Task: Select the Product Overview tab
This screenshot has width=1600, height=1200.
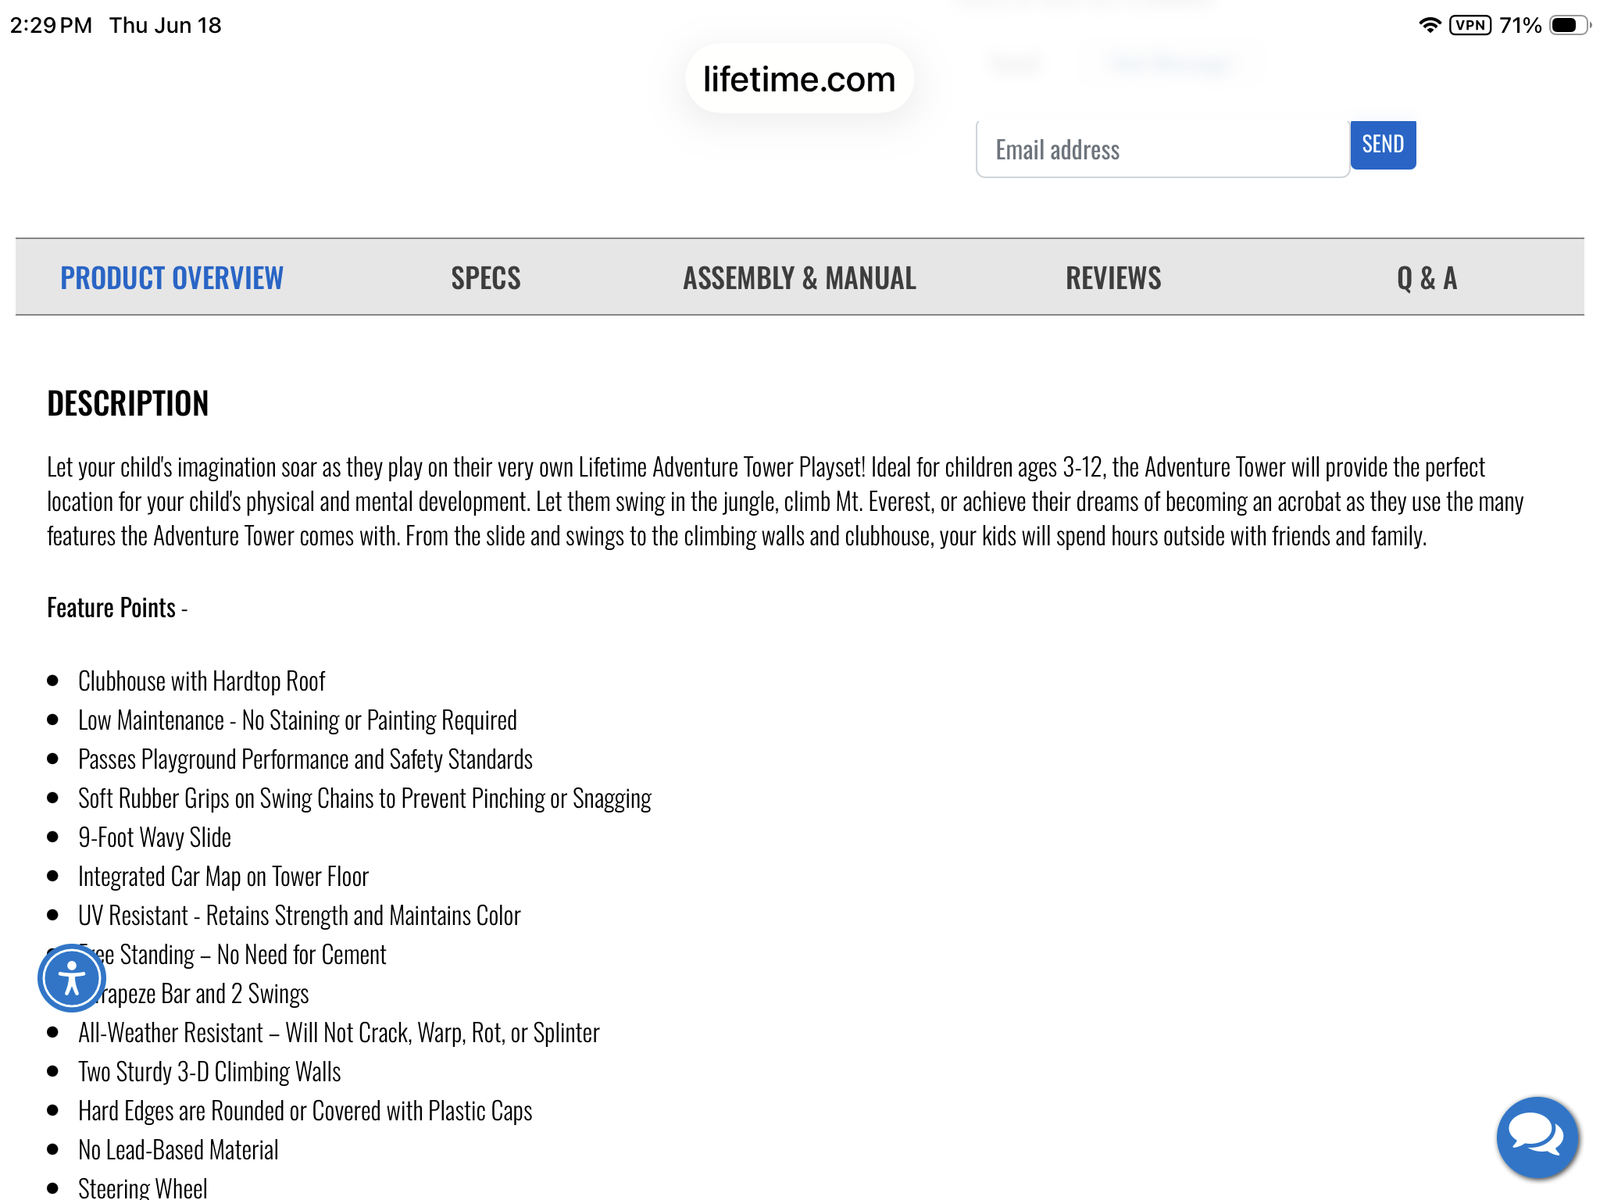Action: coord(172,278)
